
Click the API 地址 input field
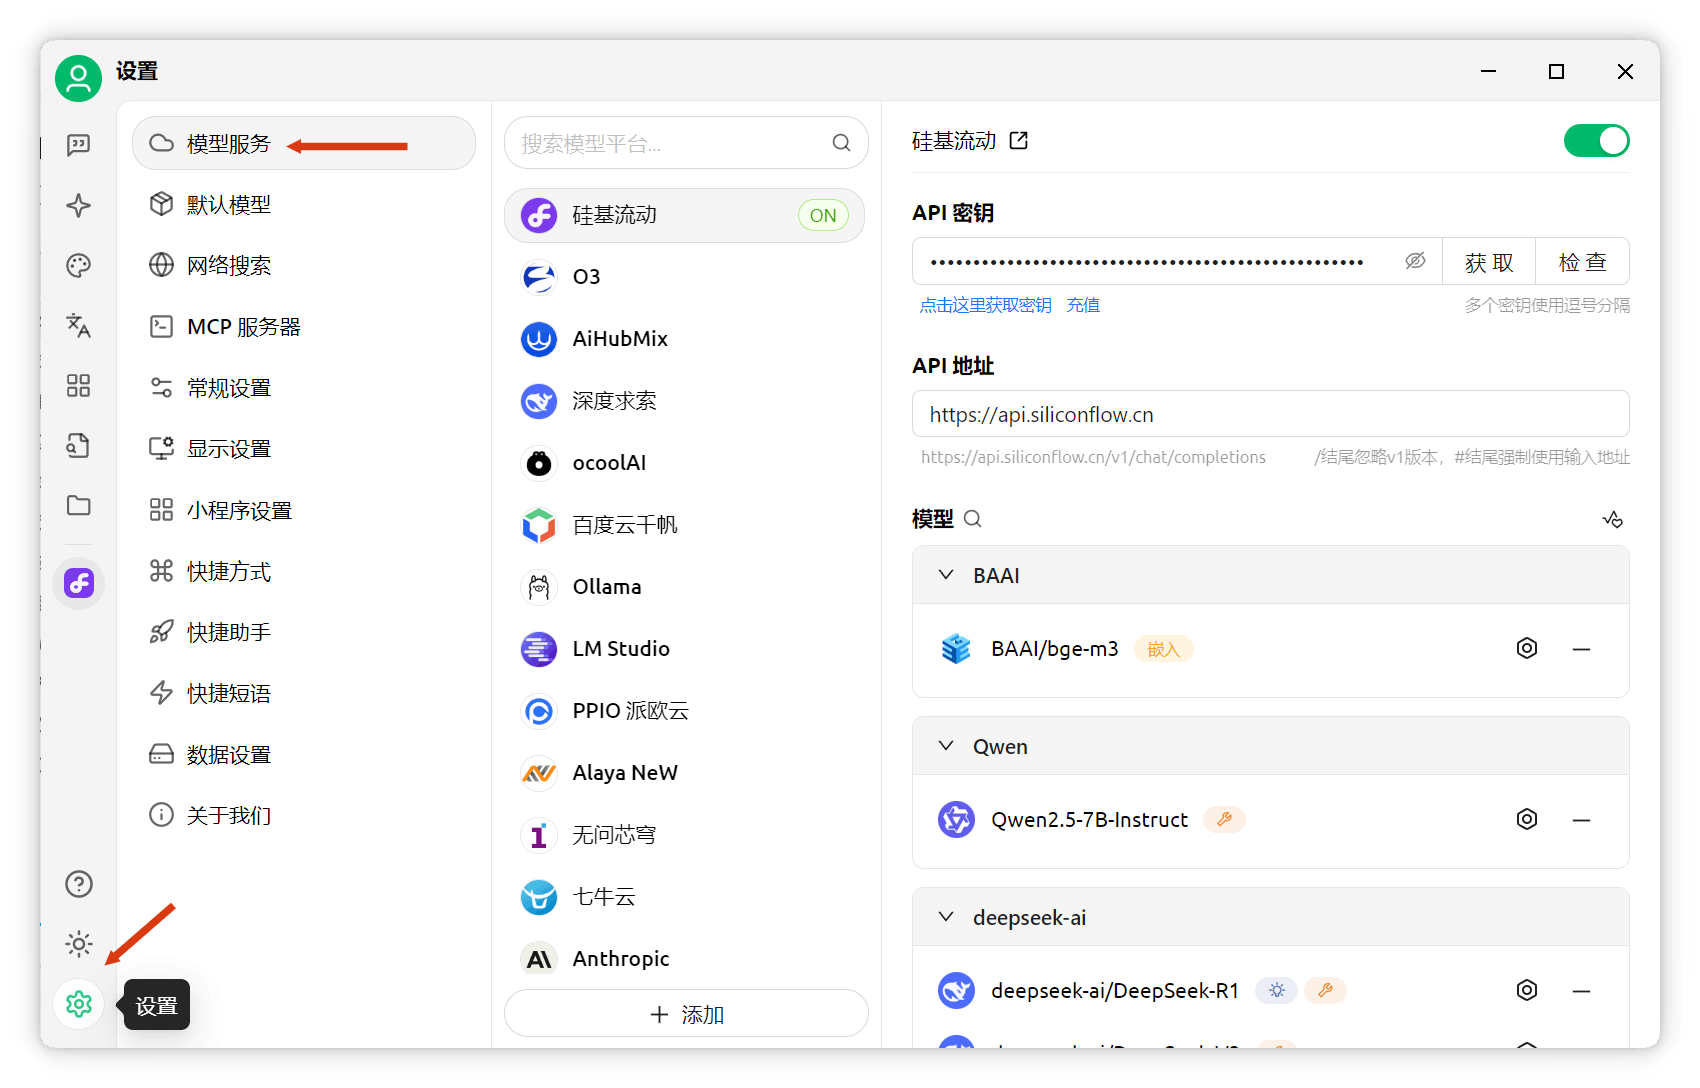click(1270, 414)
